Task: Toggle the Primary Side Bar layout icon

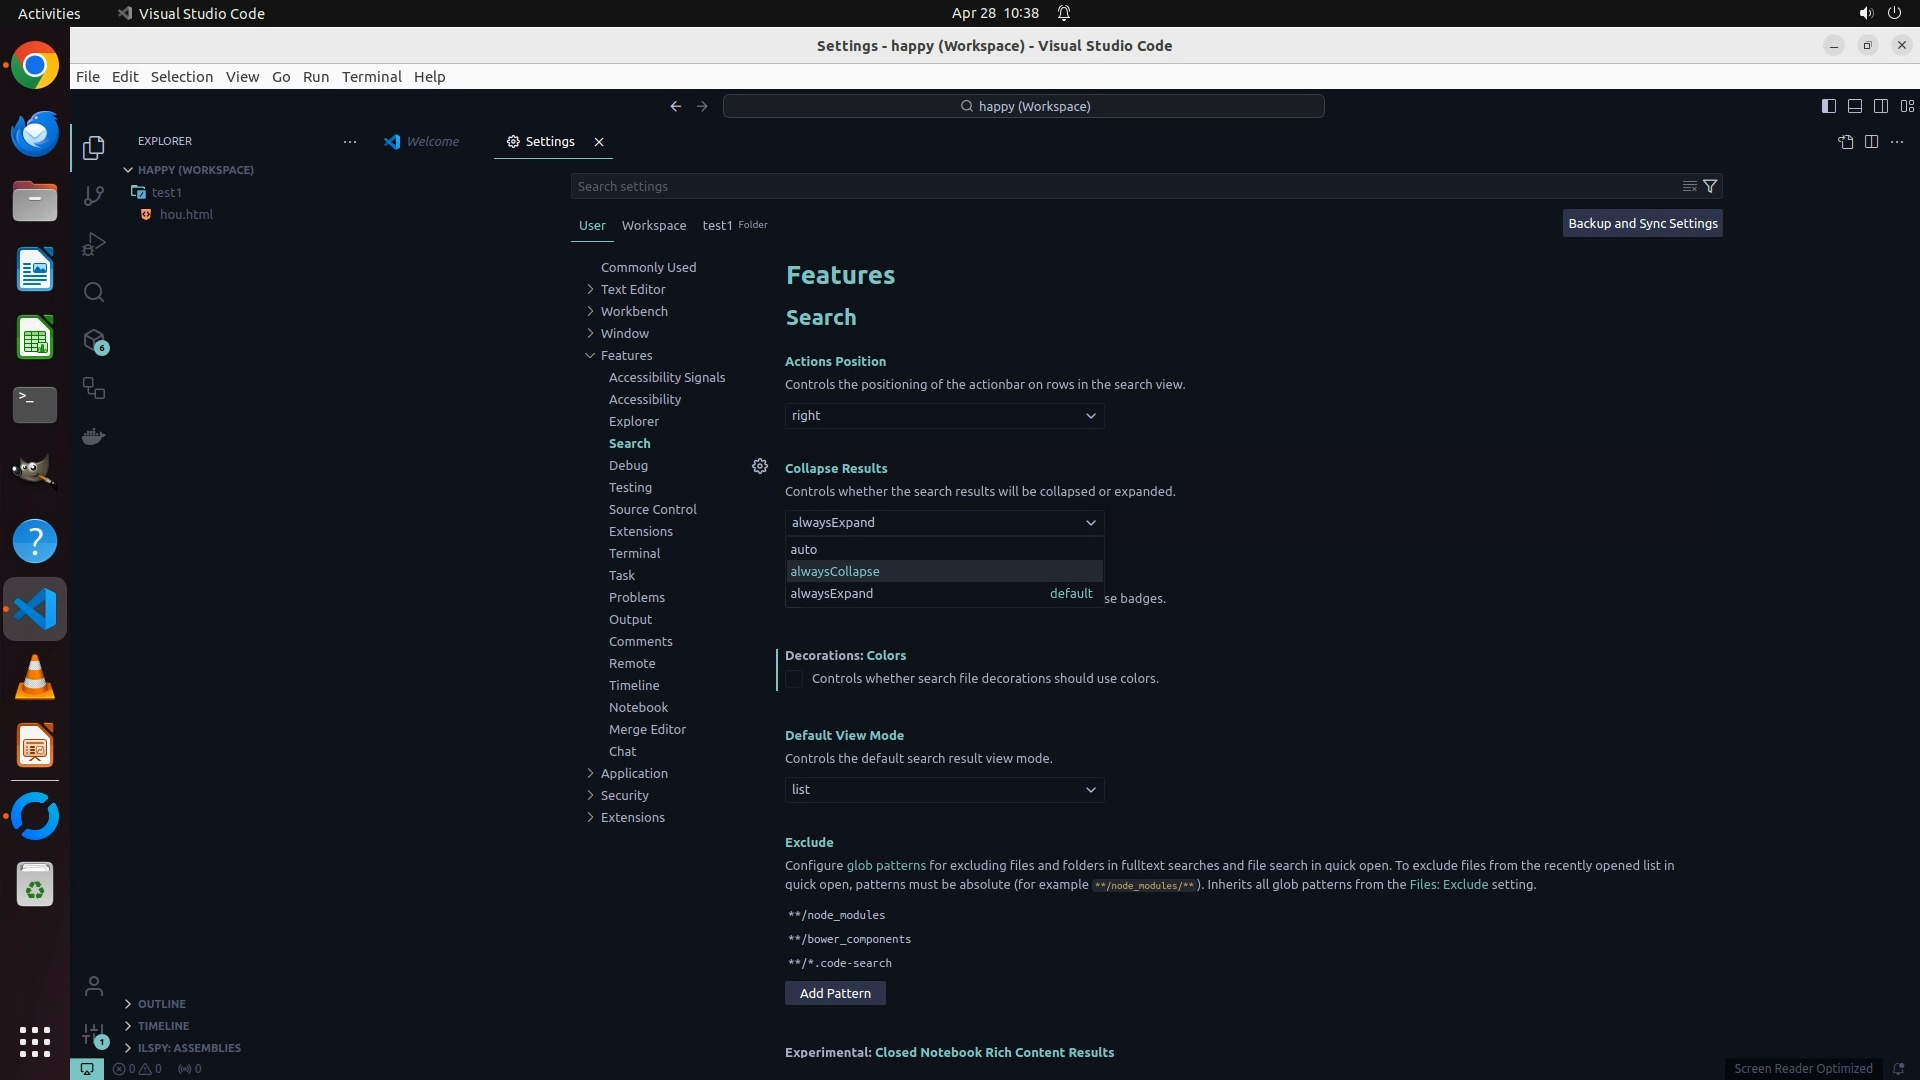Action: click(1828, 106)
